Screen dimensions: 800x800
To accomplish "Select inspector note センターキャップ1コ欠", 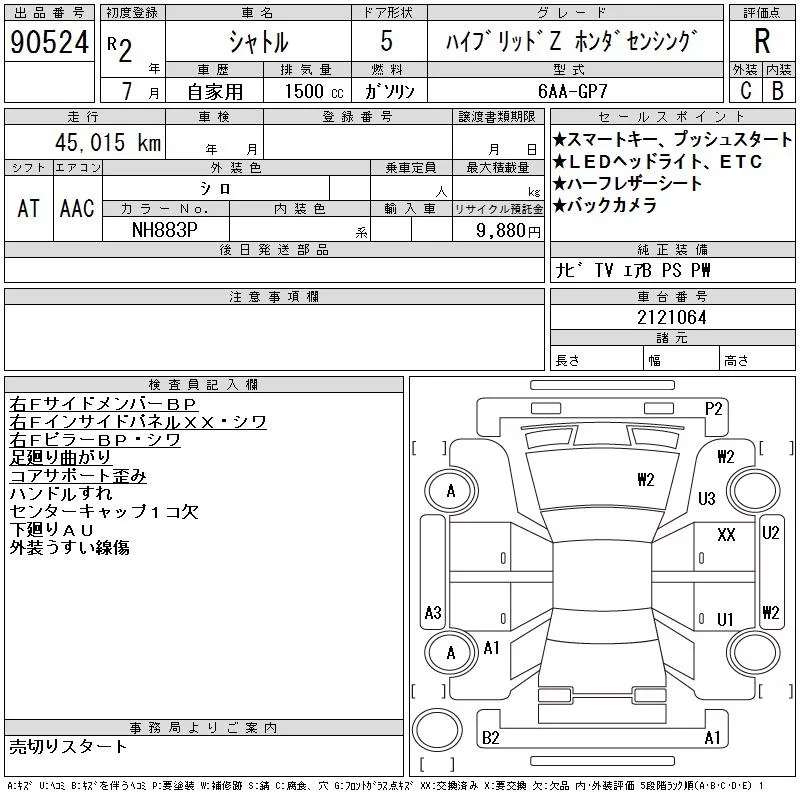I will (x=104, y=511).
